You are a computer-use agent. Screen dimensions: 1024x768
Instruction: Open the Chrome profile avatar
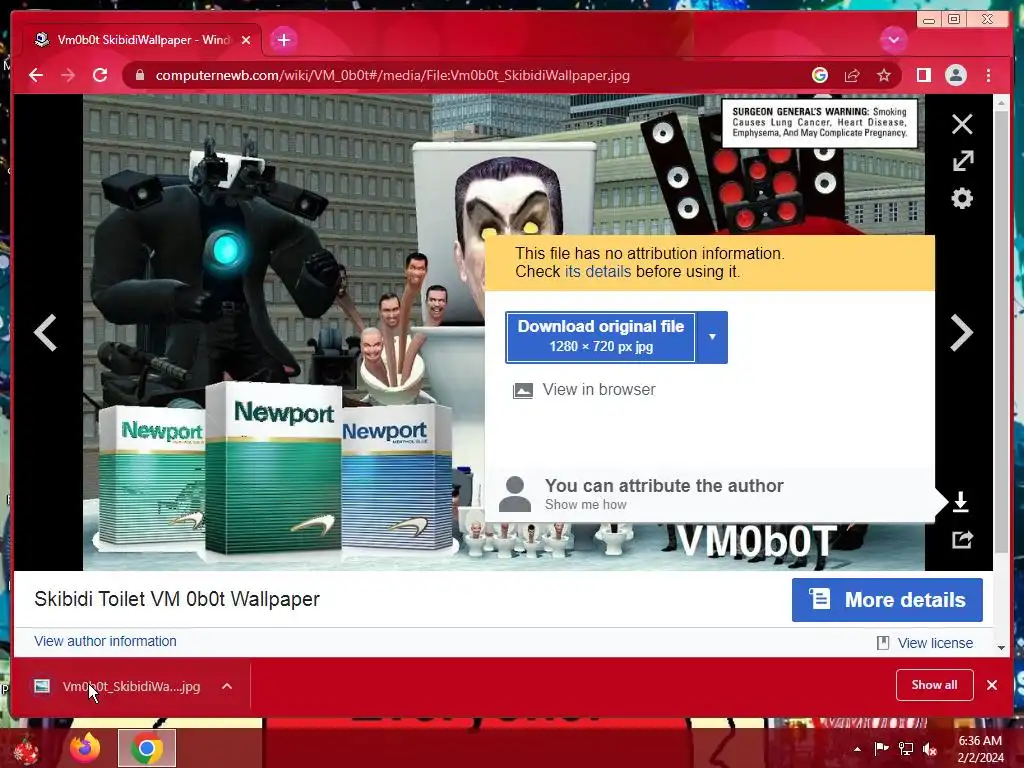coord(955,75)
